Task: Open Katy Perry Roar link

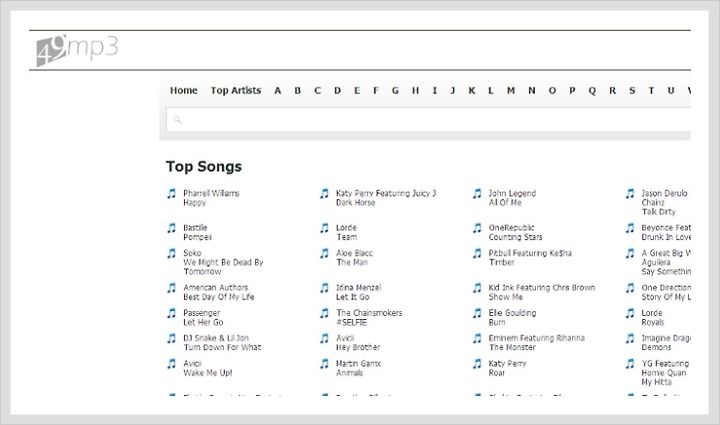Action: tap(507, 368)
